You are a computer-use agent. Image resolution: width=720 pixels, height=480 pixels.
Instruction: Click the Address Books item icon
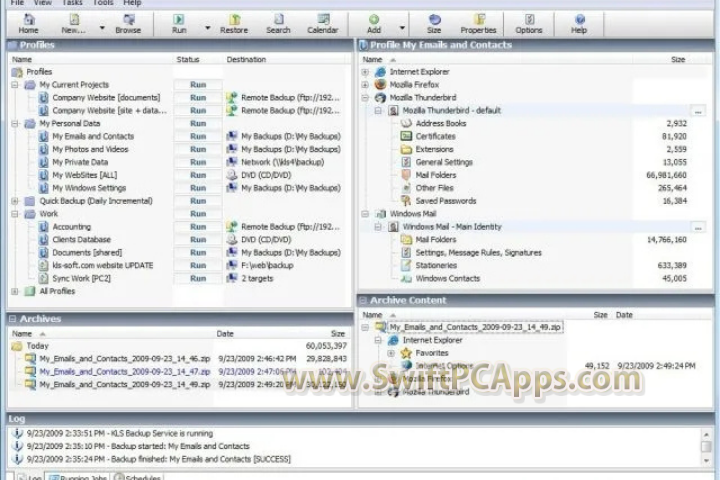pos(406,124)
